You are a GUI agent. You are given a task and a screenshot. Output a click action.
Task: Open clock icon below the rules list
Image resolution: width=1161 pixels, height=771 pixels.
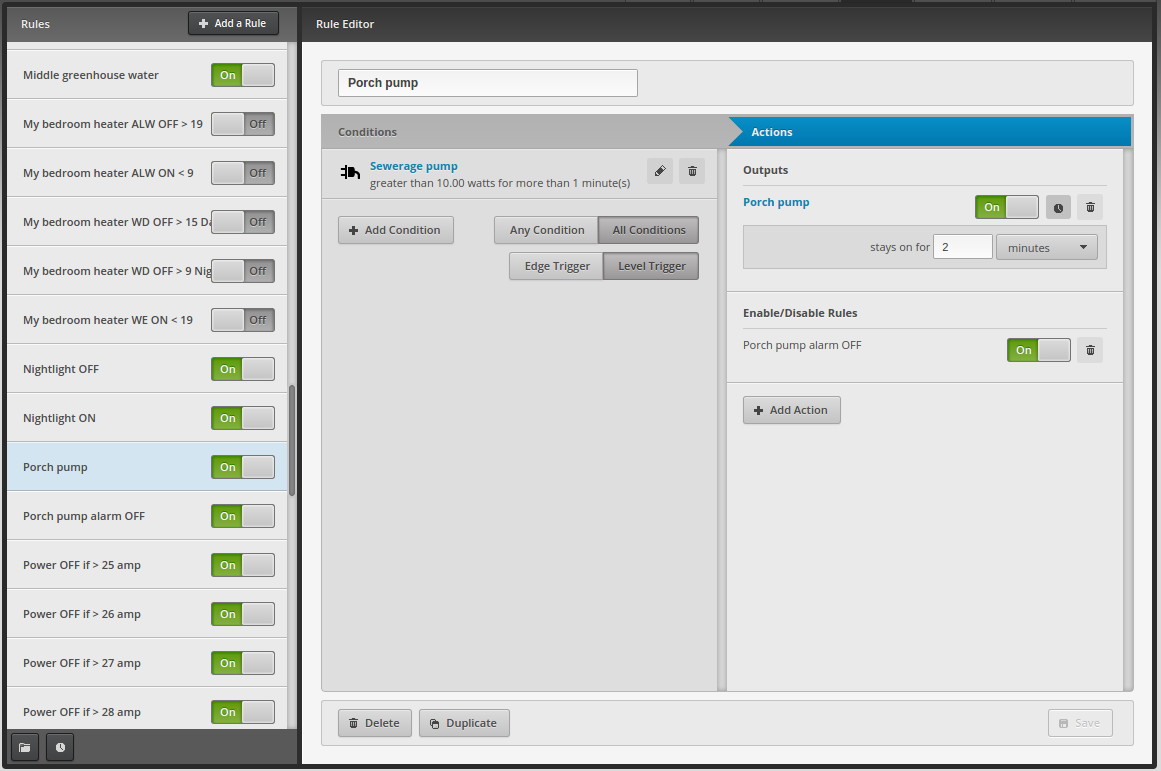(x=60, y=747)
